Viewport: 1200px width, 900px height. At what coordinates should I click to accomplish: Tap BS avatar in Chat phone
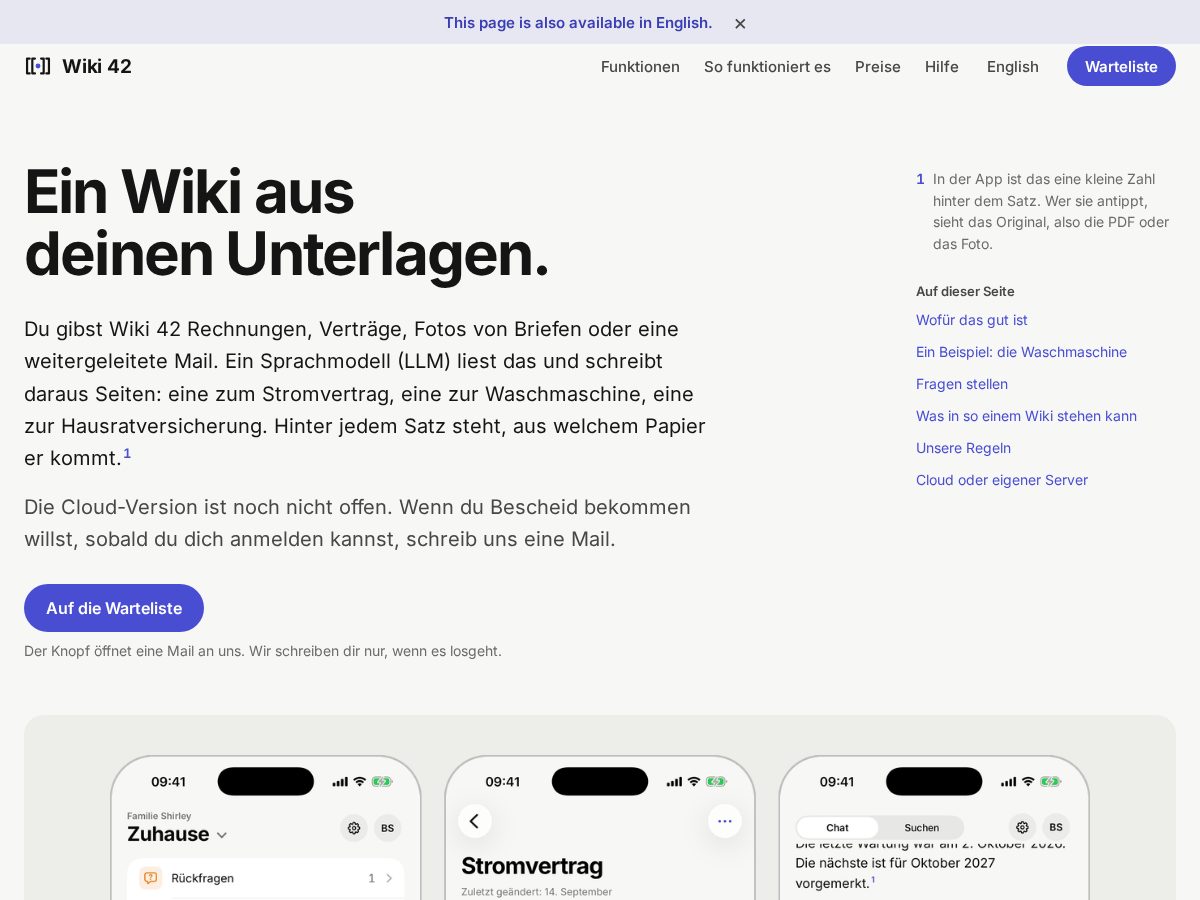(1056, 827)
